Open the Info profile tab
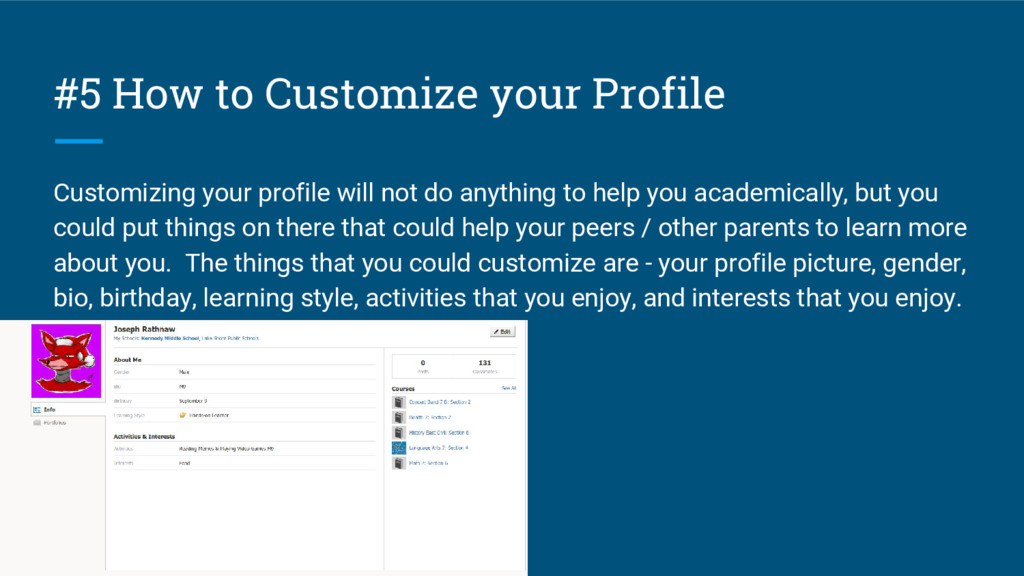 pyautogui.click(x=49, y=409)
